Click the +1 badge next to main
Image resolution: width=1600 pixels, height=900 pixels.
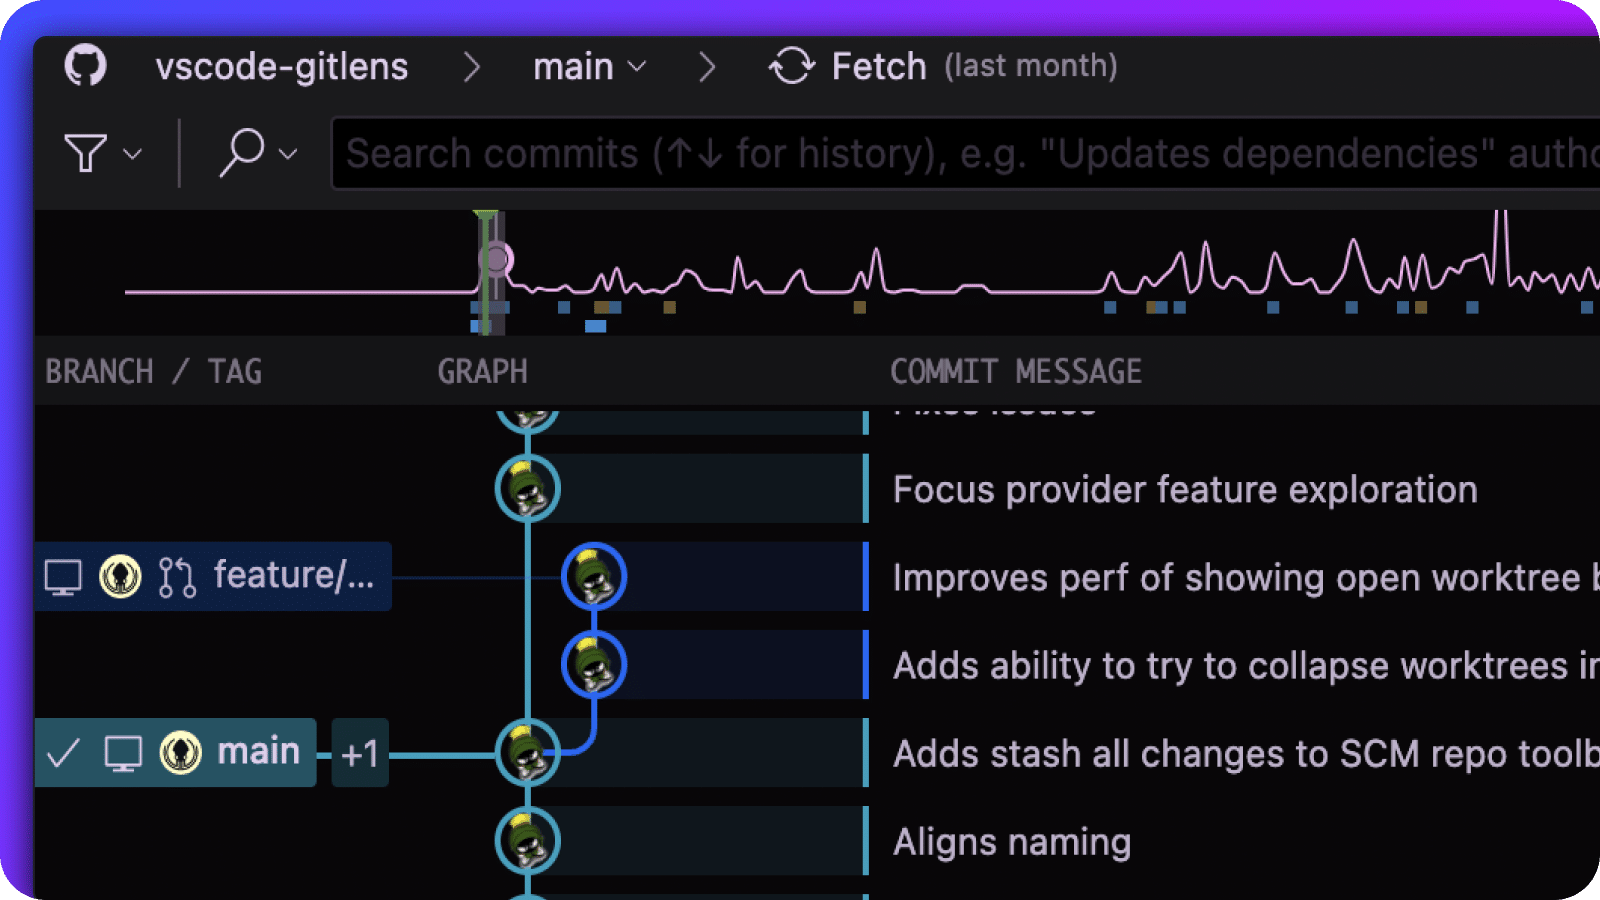point(360,753)
